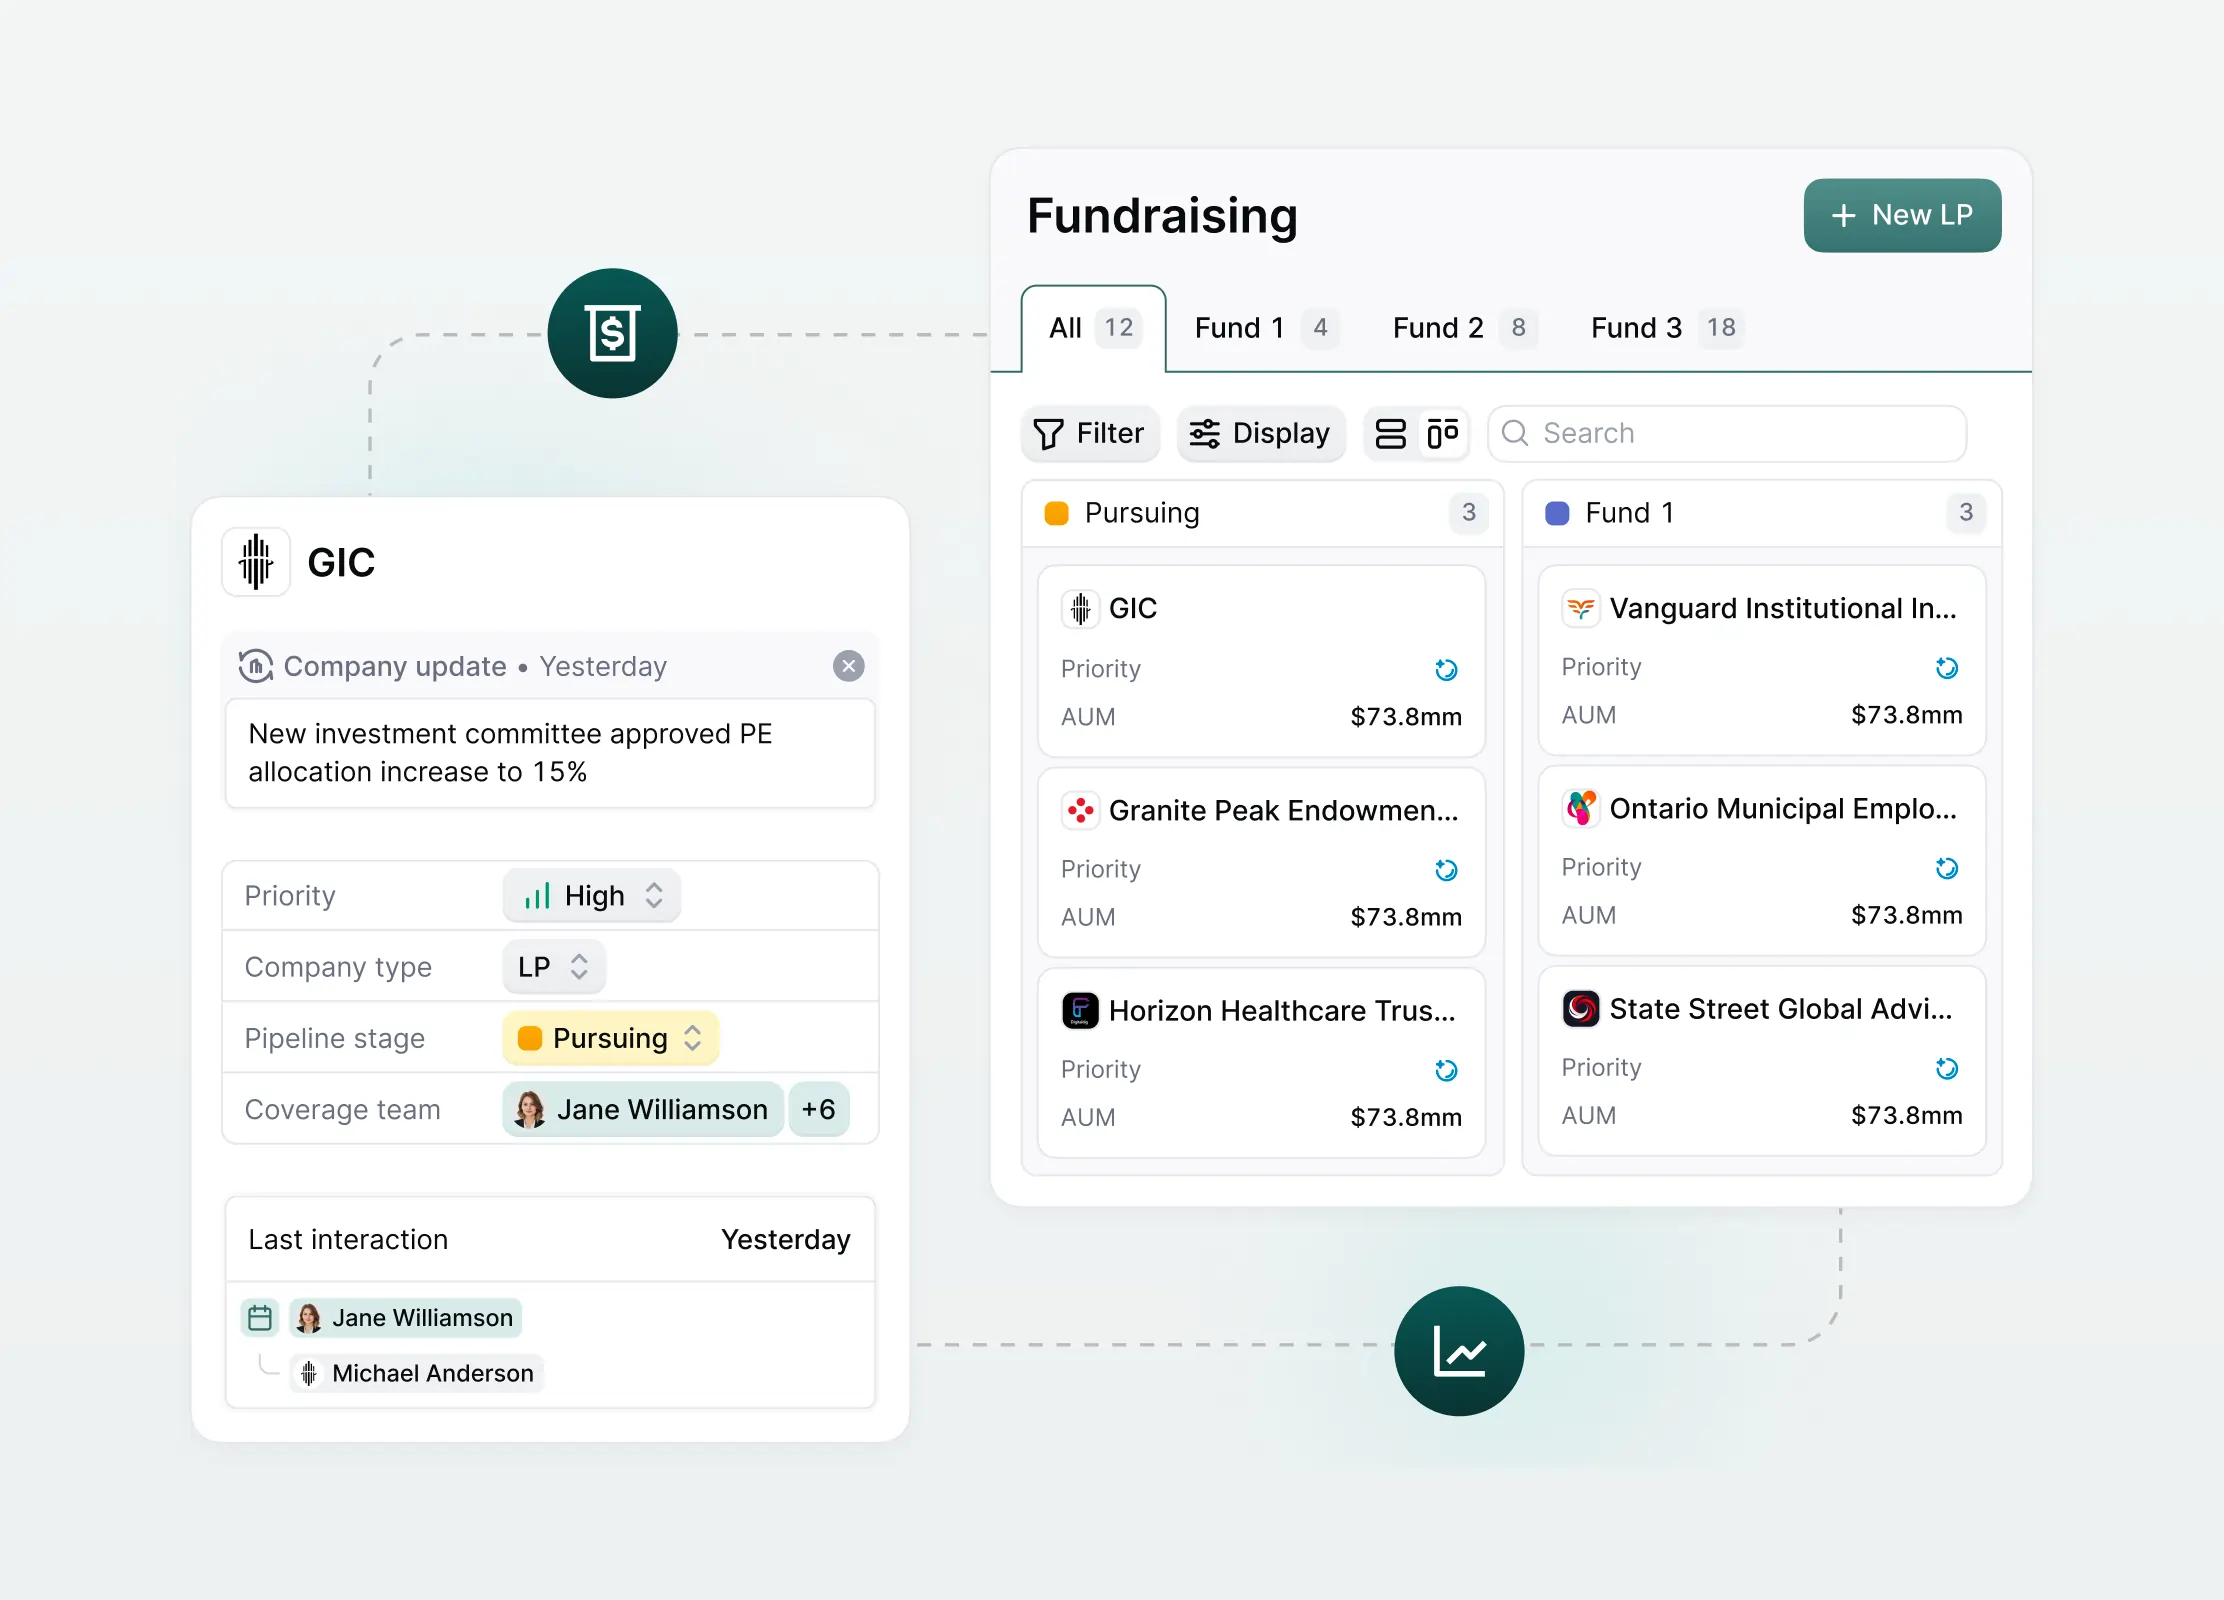Click the search magnifier icon

(x=1515, y=433)
